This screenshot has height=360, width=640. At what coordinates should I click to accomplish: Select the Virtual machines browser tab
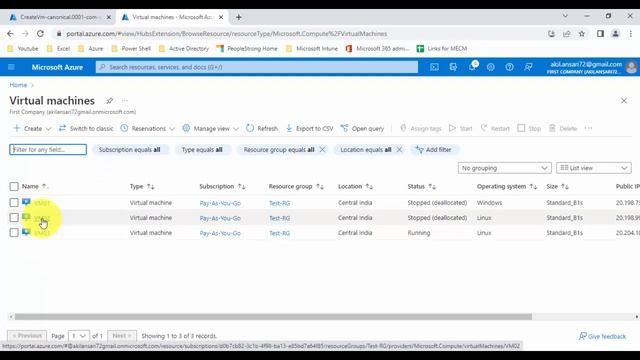(x=172, y=17)
